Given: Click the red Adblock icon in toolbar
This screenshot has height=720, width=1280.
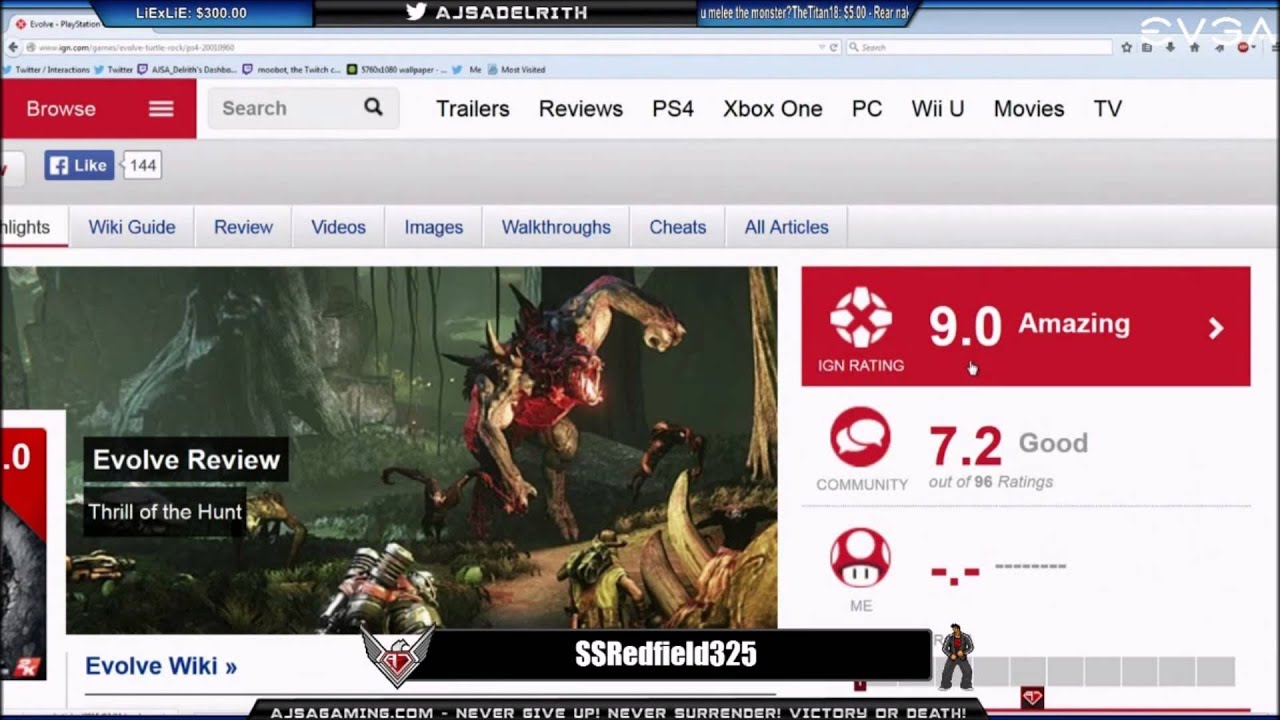Looking at the screenshot, I should pos(1244,47).
